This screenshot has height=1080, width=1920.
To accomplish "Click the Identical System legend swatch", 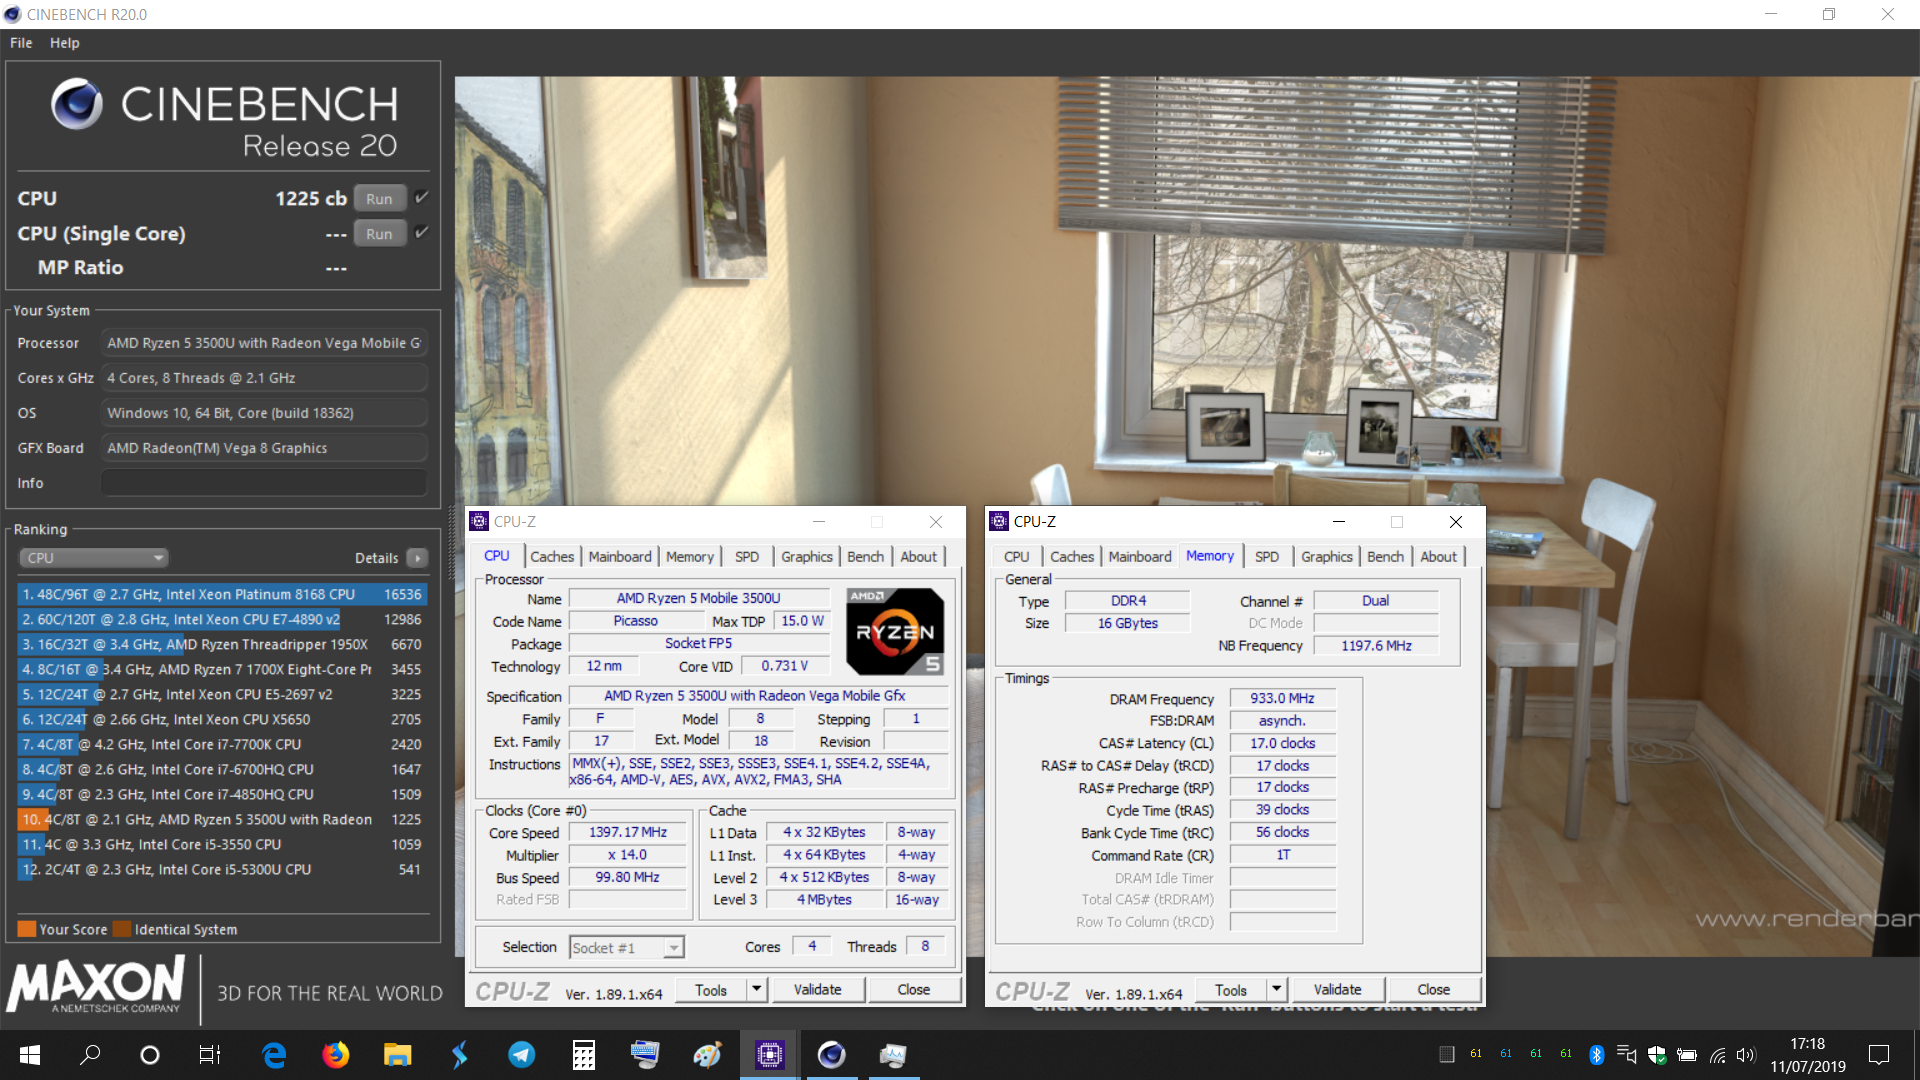I will point(122,929).
